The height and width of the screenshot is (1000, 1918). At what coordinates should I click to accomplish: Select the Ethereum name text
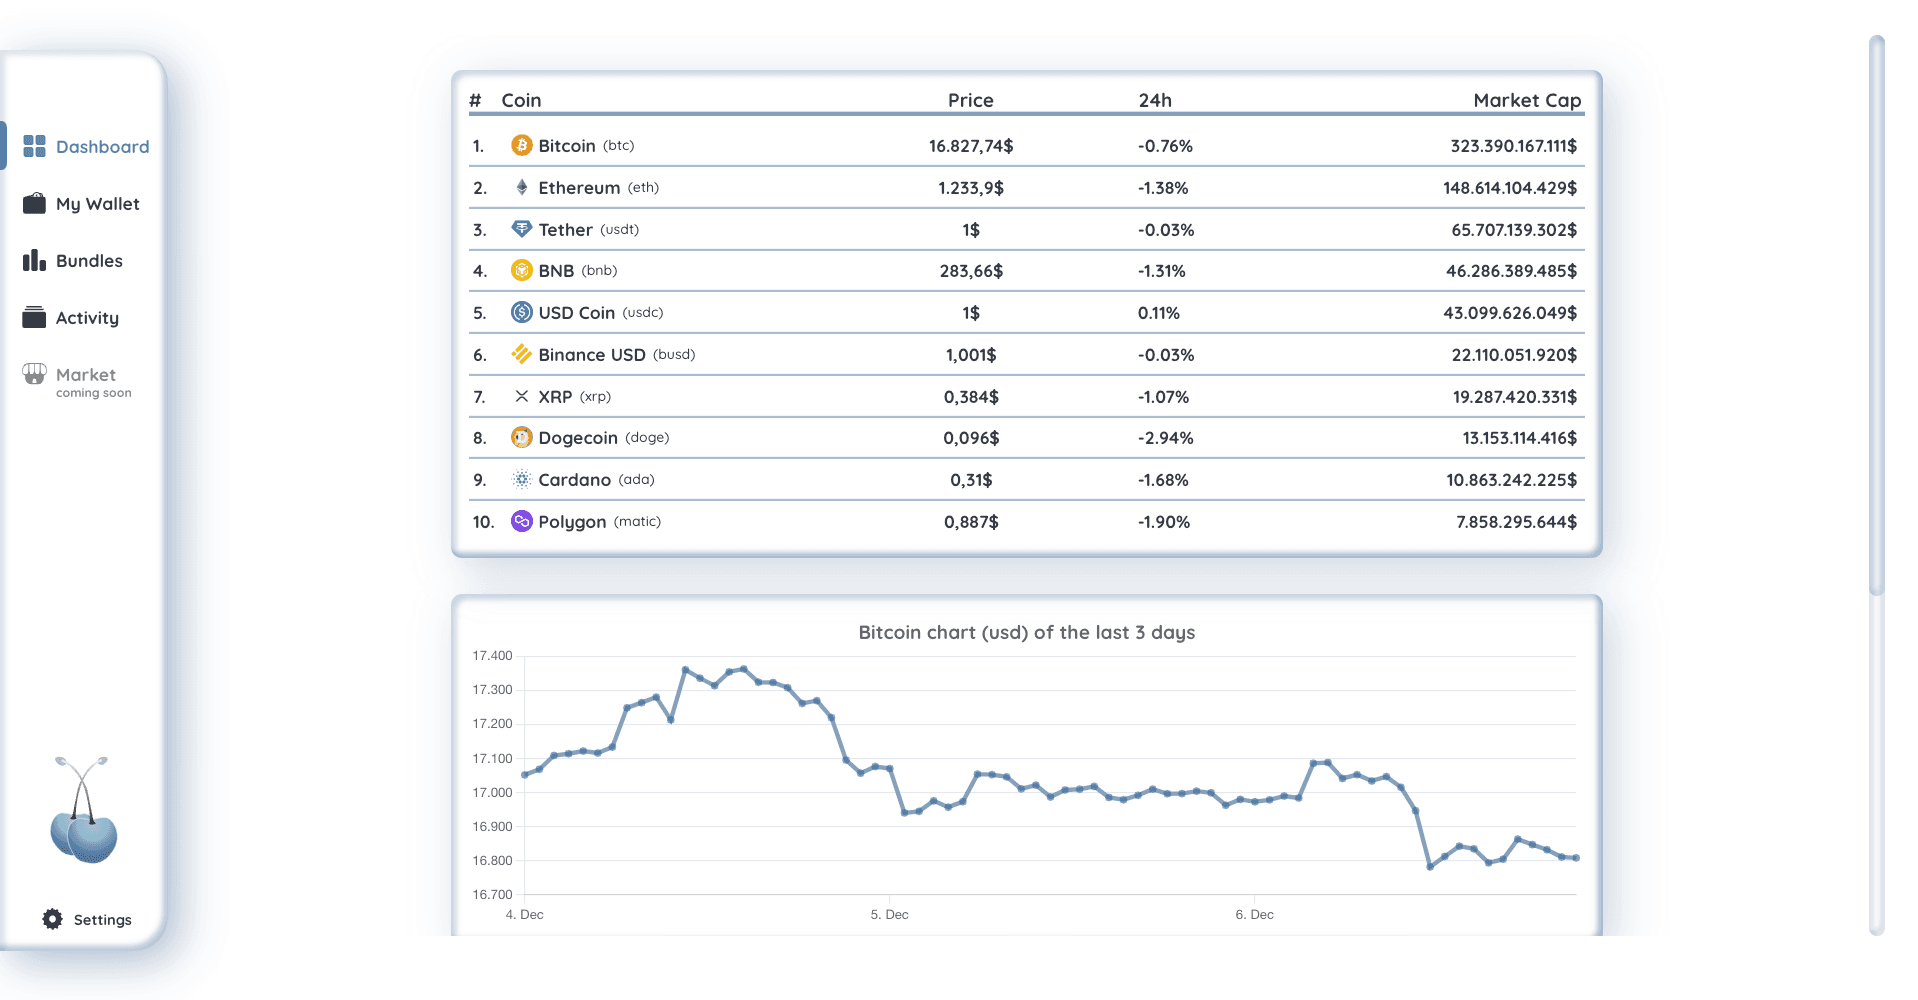(579, 188)
